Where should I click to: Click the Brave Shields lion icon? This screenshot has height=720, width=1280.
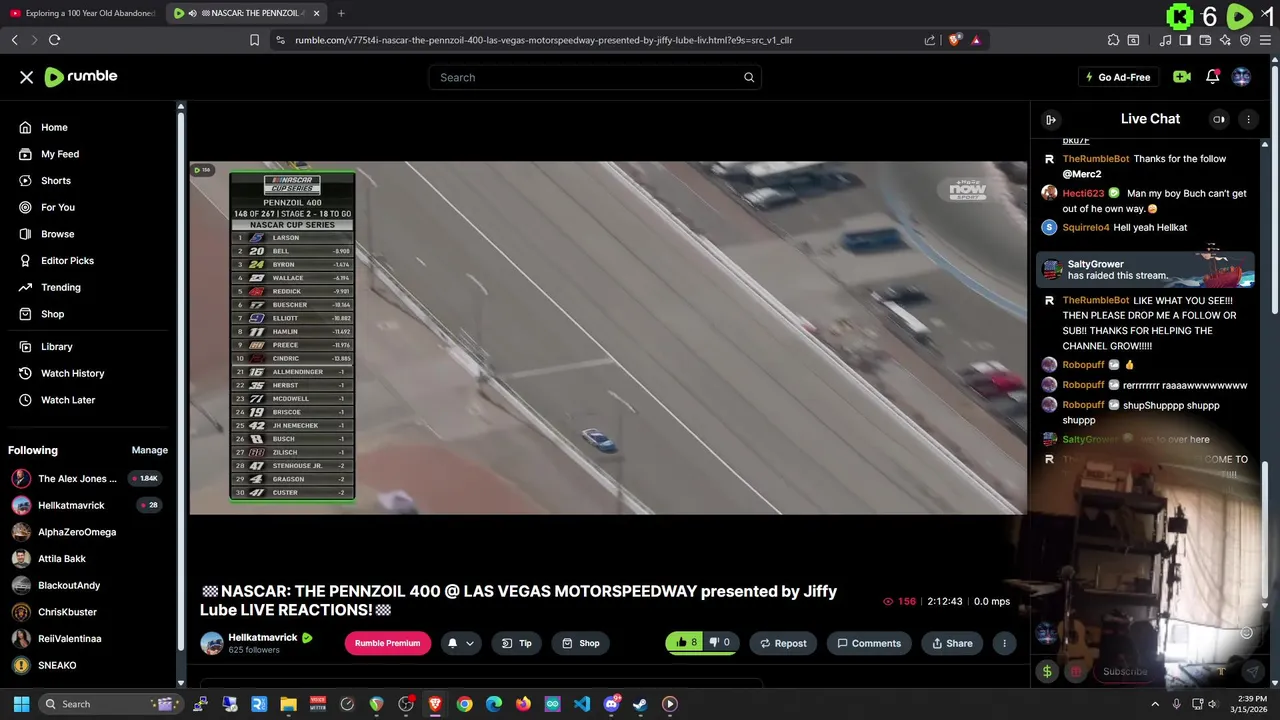(x=954, y=40)
